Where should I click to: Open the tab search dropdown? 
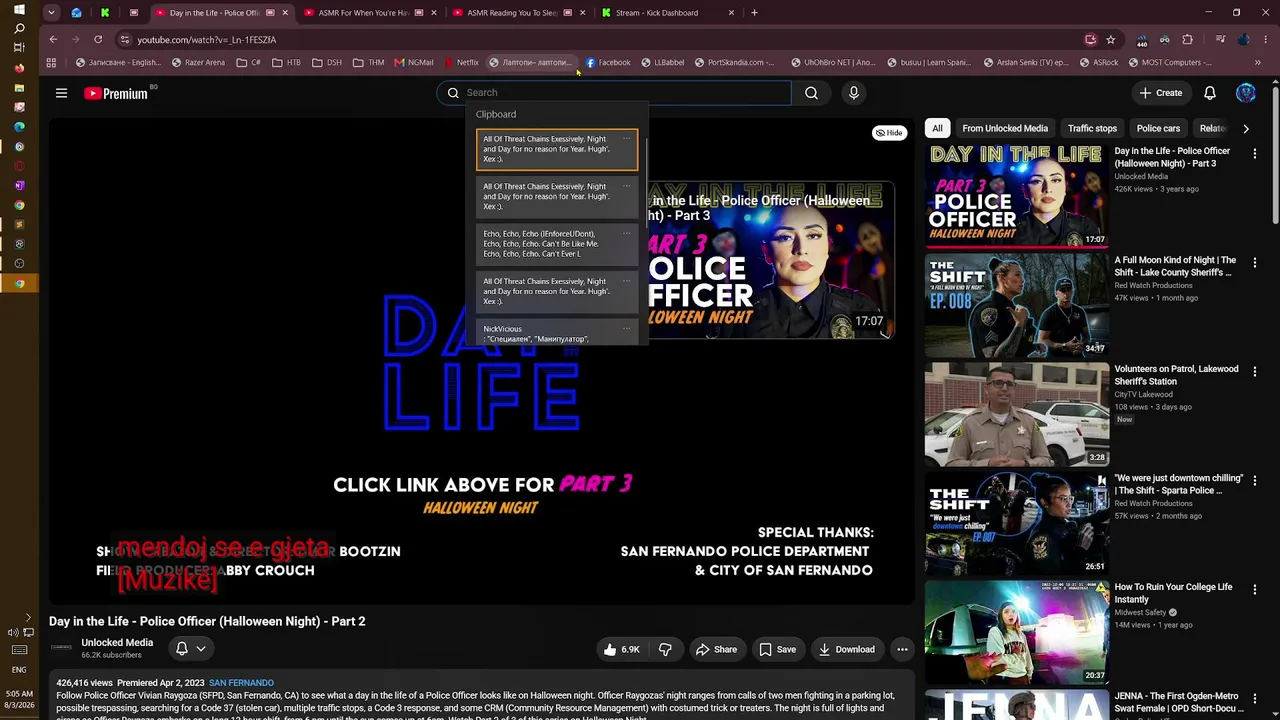pyautogui.click(x=51, y=13)
